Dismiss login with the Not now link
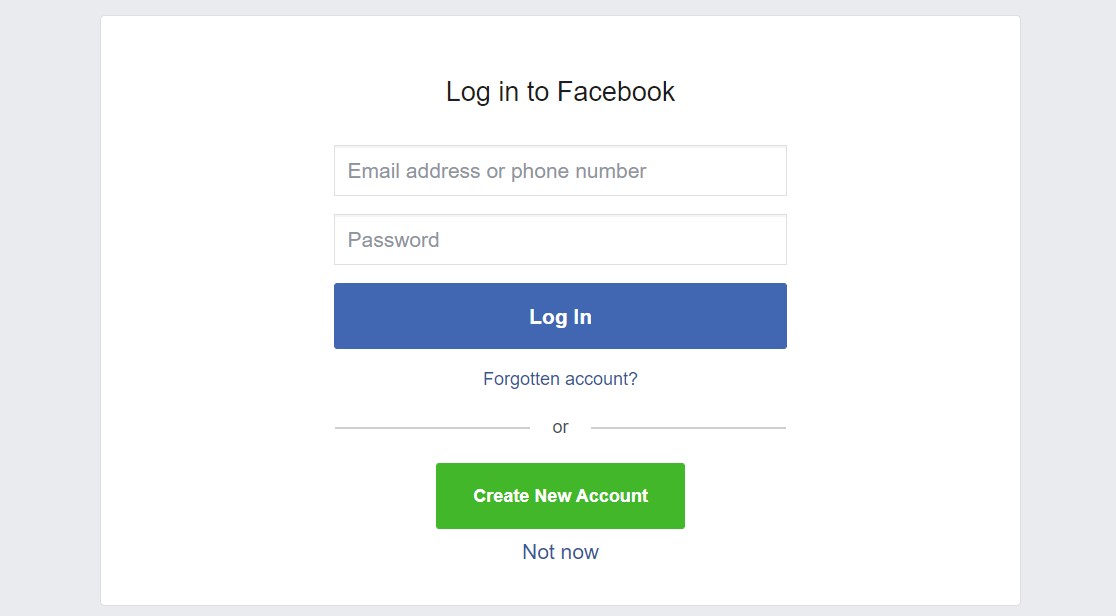 tap(560, 552)
